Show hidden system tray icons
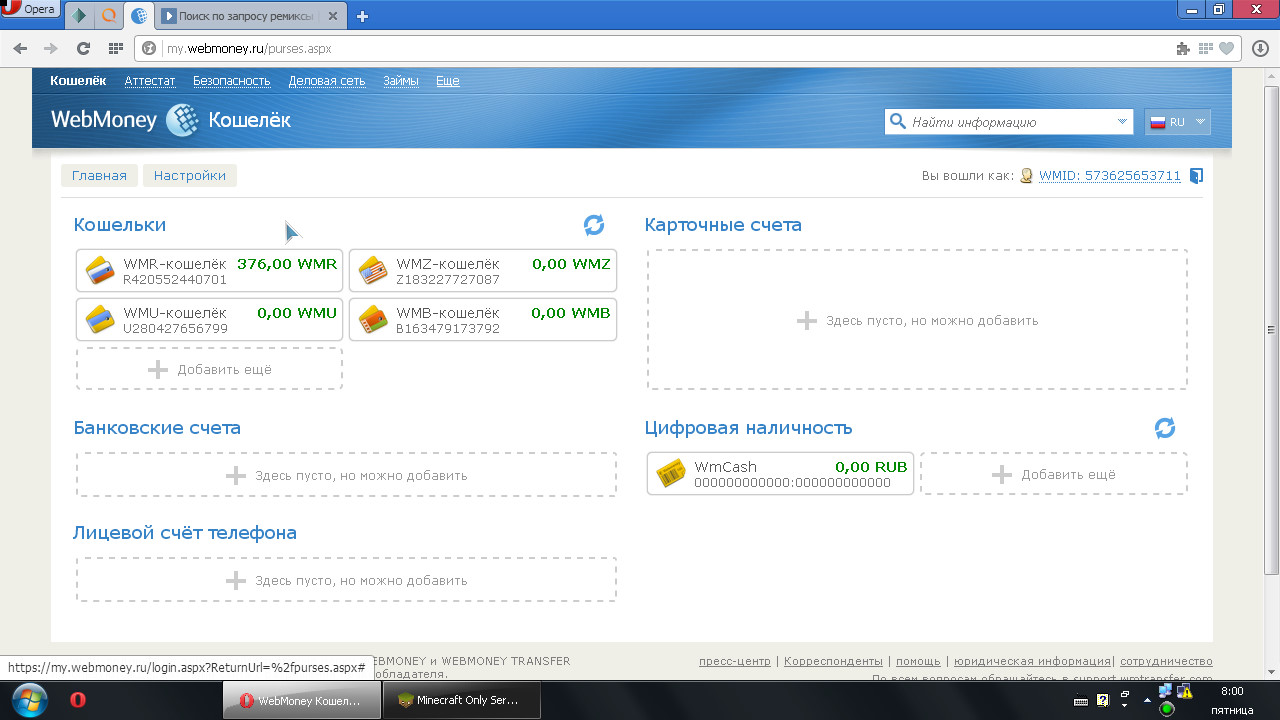This screenshot has height=720, width=1280. [1147, 700]
